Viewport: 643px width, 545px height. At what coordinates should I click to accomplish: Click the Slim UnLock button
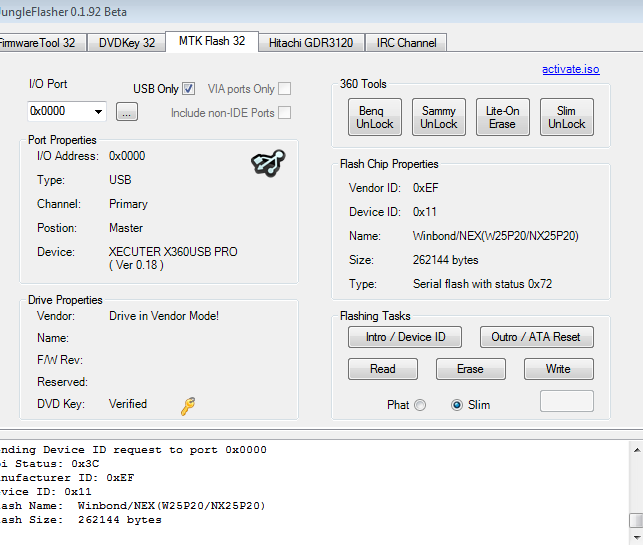click(x=567, y=117)
